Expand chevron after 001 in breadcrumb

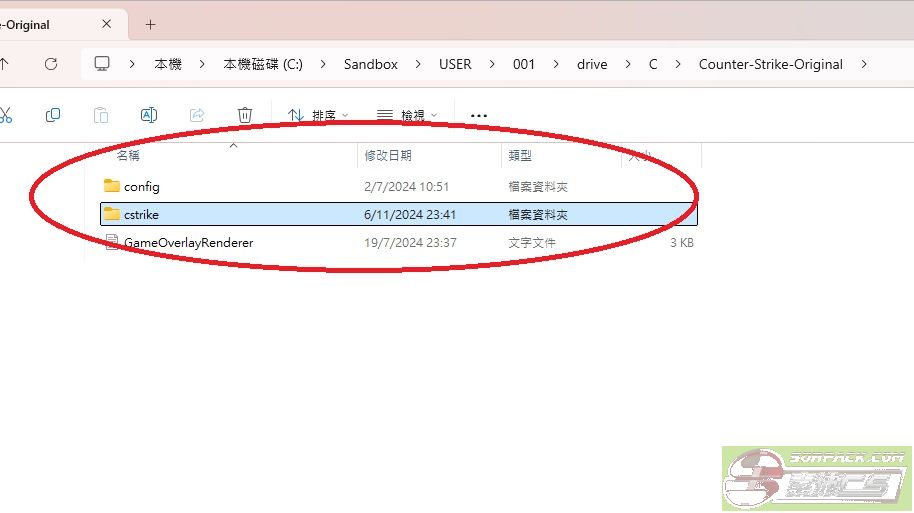point(556,64)
